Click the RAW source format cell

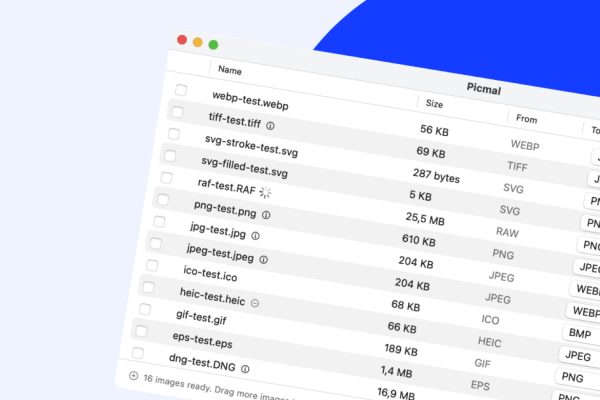[x=507, y=232]
